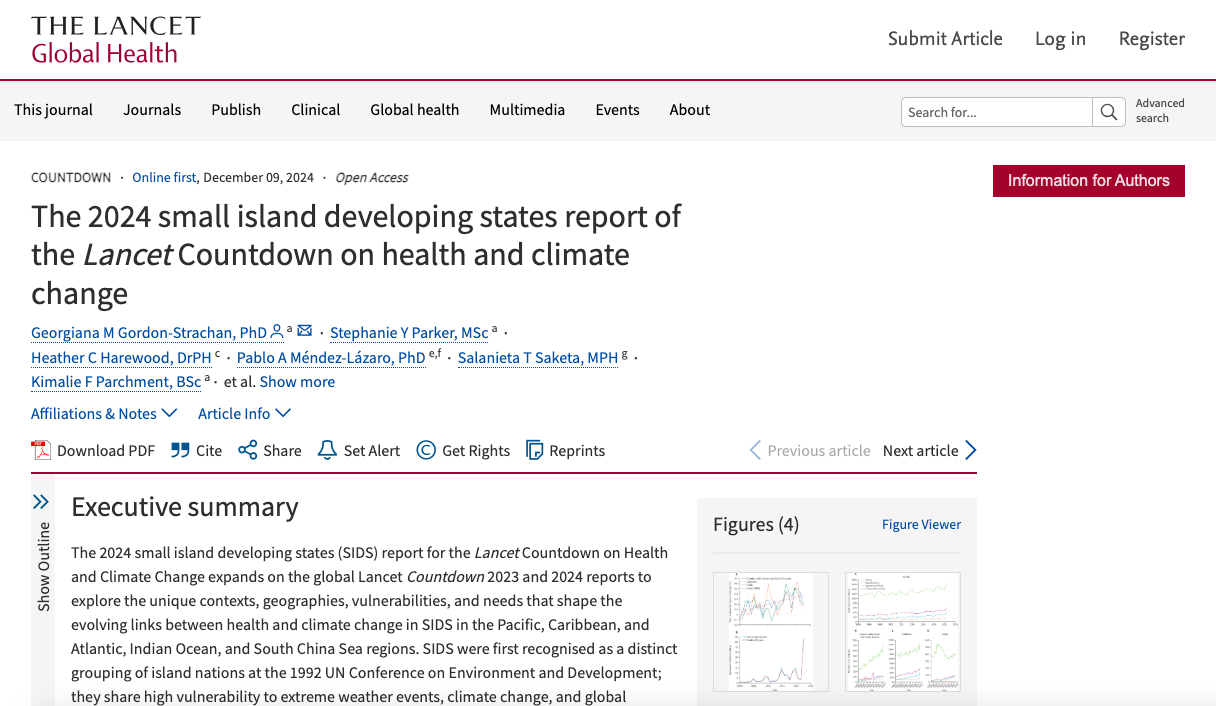This screenshot has height=706, width=1216.
Task: Expand the Show Outline double-chevron panel
Action: coord(41,502)
